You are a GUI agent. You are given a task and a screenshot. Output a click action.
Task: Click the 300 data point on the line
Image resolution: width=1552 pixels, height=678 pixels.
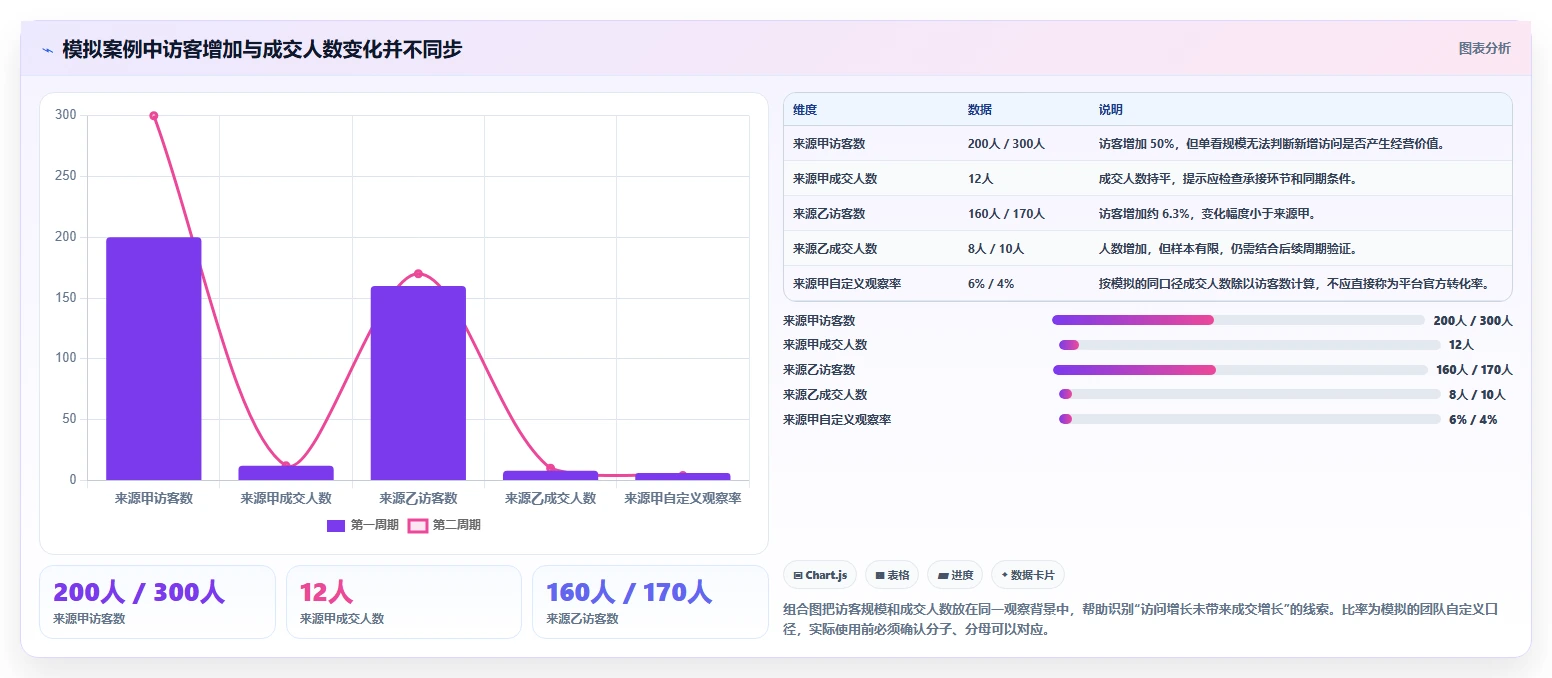click(154, 116)
